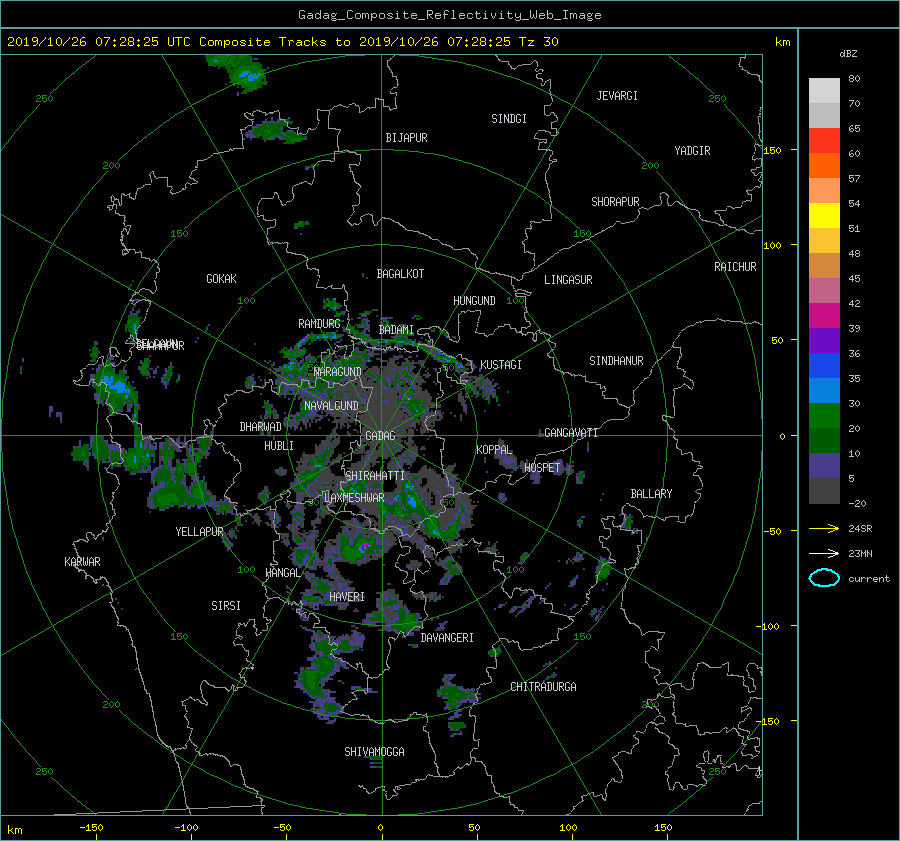Click the NARAGUND city label
The height and width of the screenshot is (841, 900).
tap(338, 372)
